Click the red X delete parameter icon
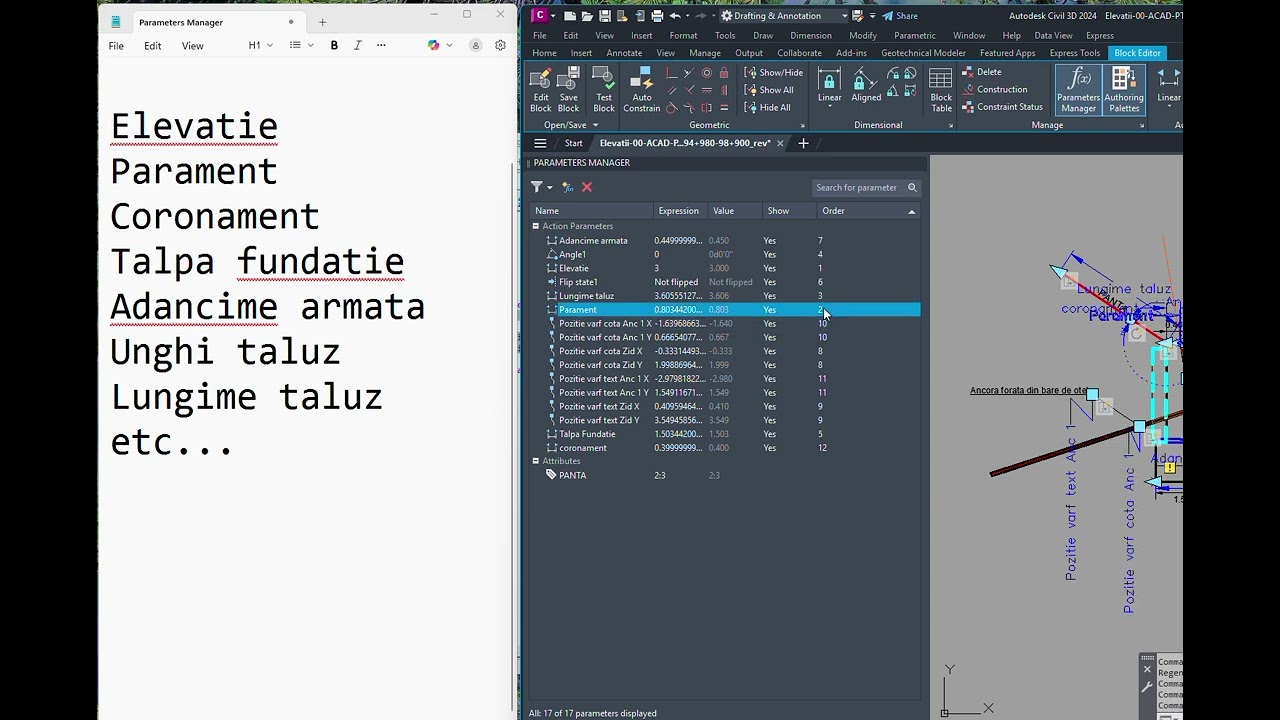 pos(587,187)
